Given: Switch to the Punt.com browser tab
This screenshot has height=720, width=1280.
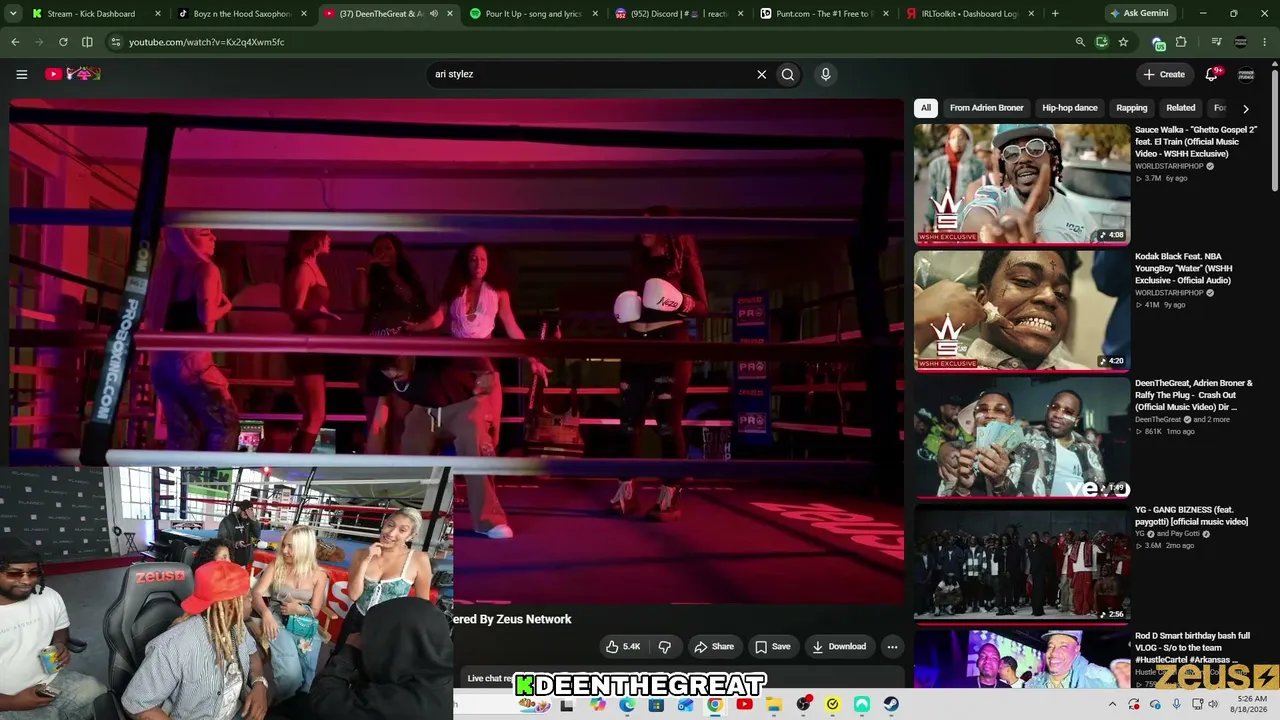Looking at the screenshot, I should coord(825,14).
